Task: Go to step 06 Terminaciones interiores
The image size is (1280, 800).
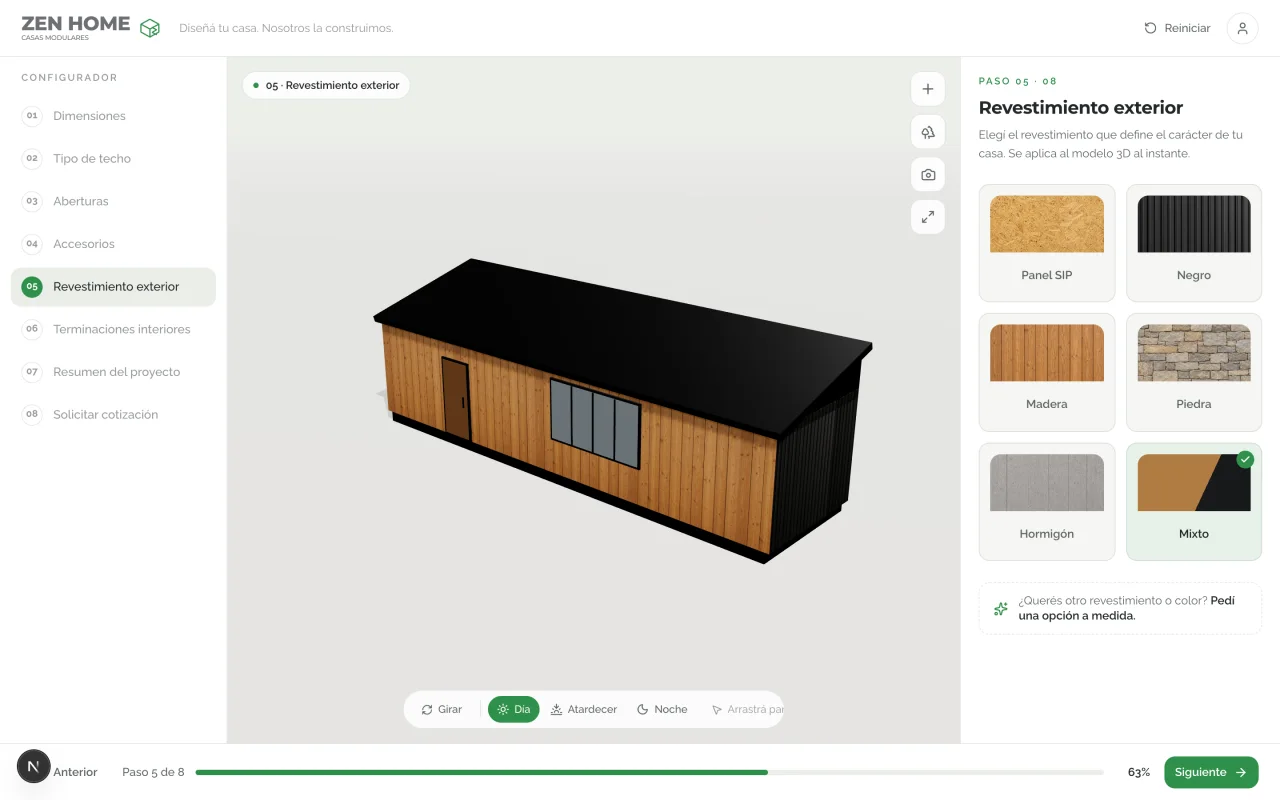Action: click(113, 329)
